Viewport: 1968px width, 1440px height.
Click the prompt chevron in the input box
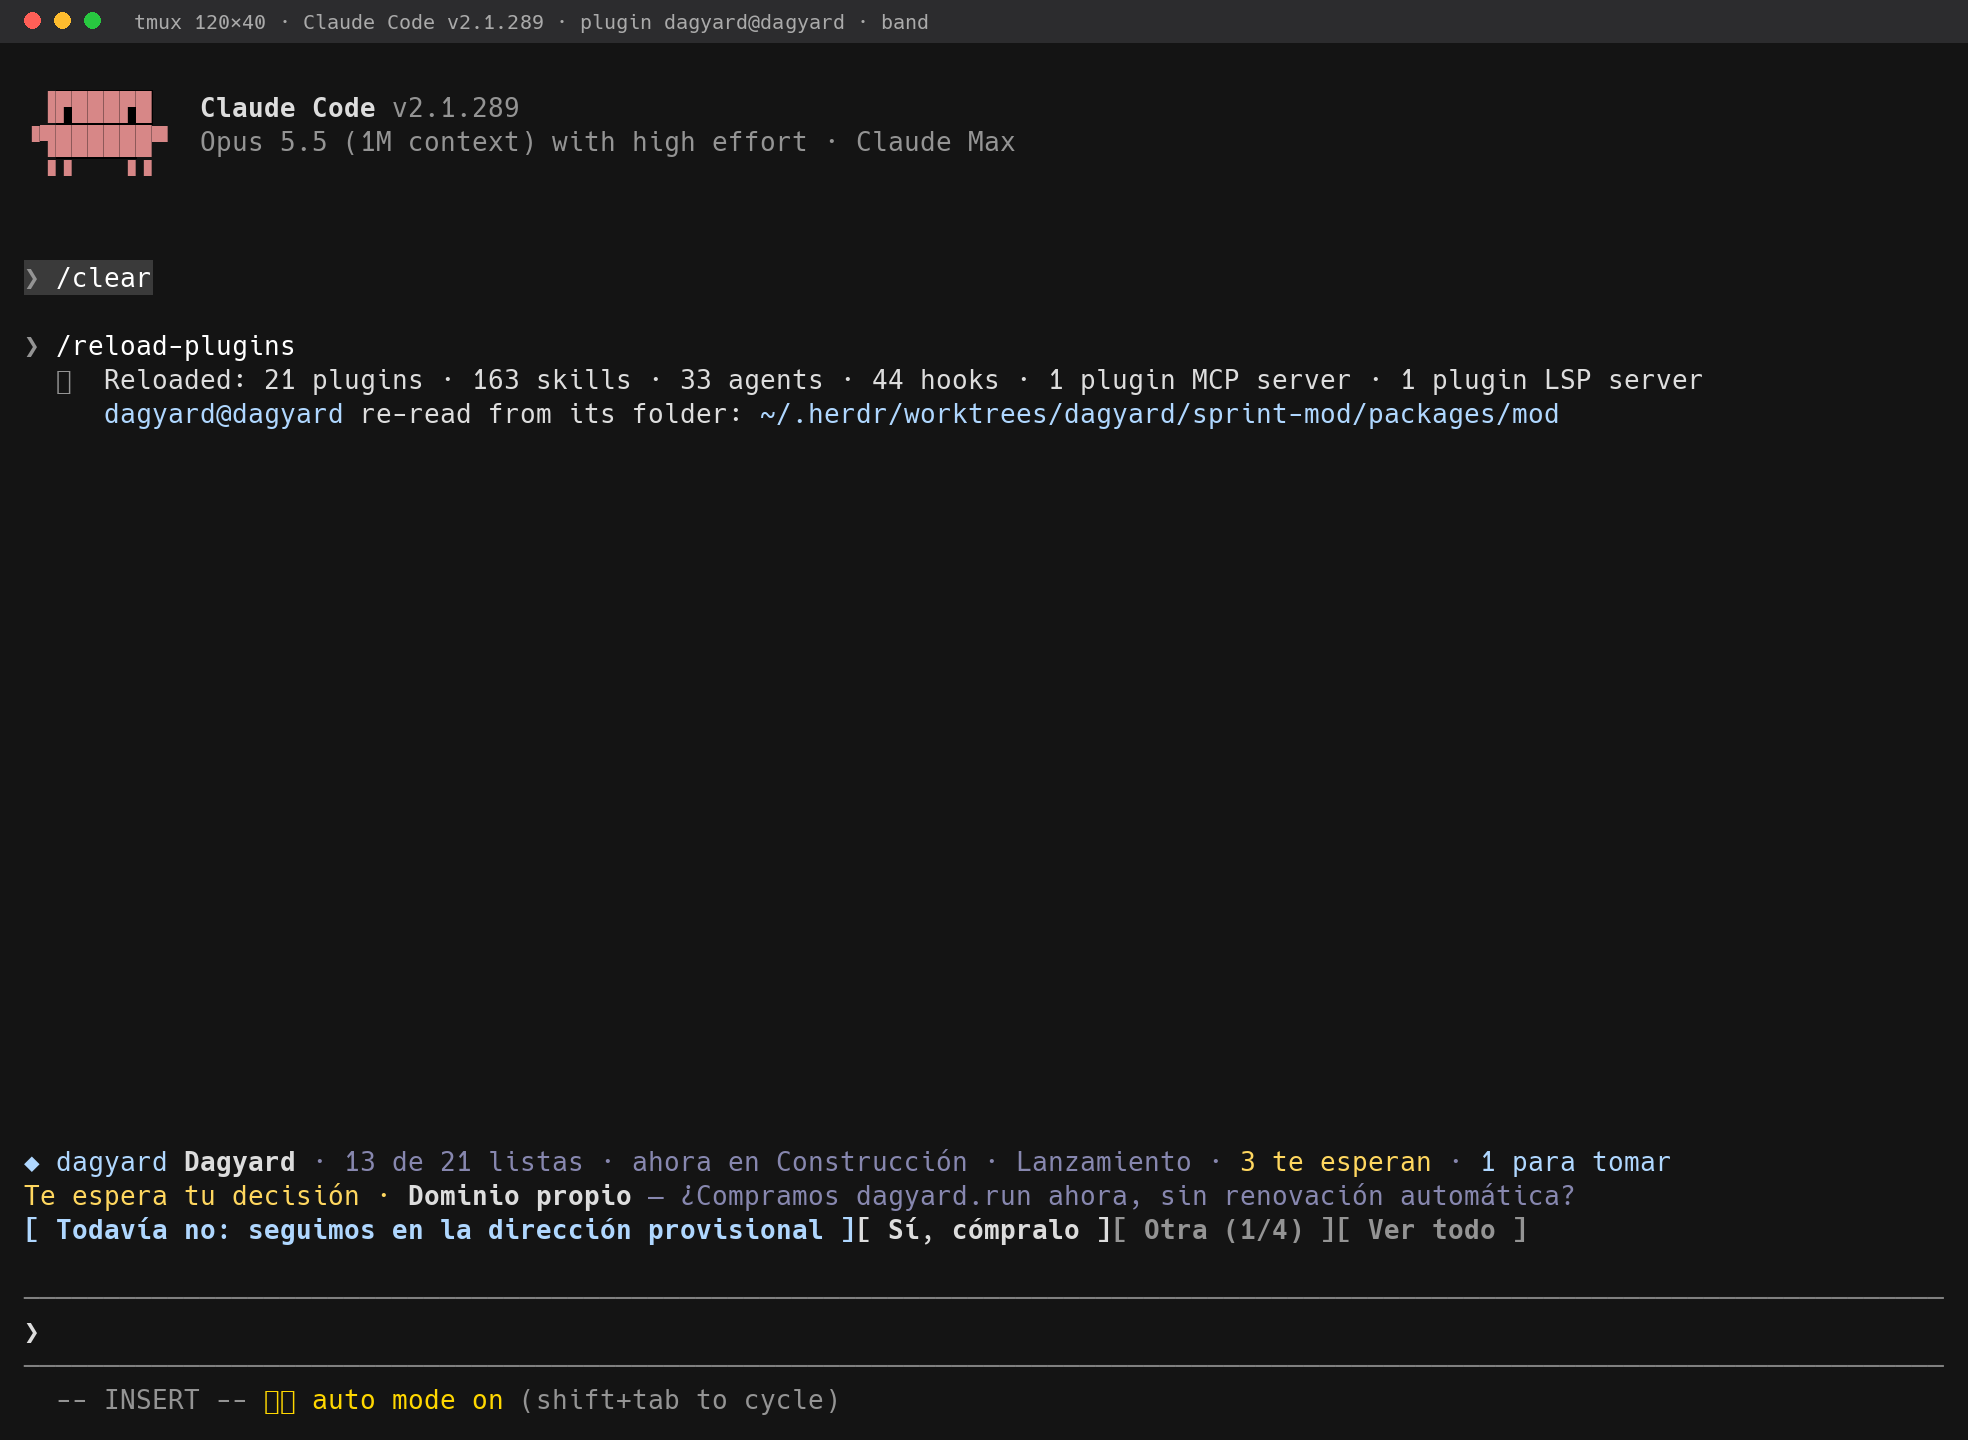(32, 1332)
